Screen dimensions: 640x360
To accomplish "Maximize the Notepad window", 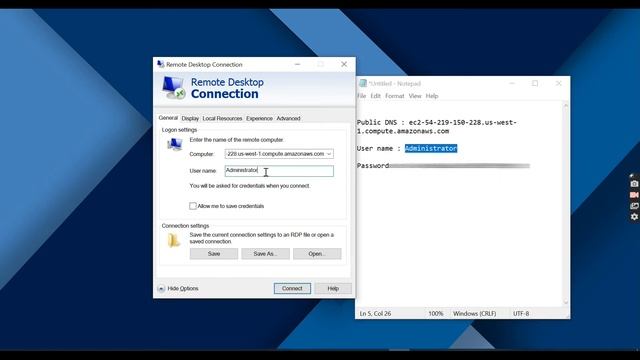I will point(535,83).
